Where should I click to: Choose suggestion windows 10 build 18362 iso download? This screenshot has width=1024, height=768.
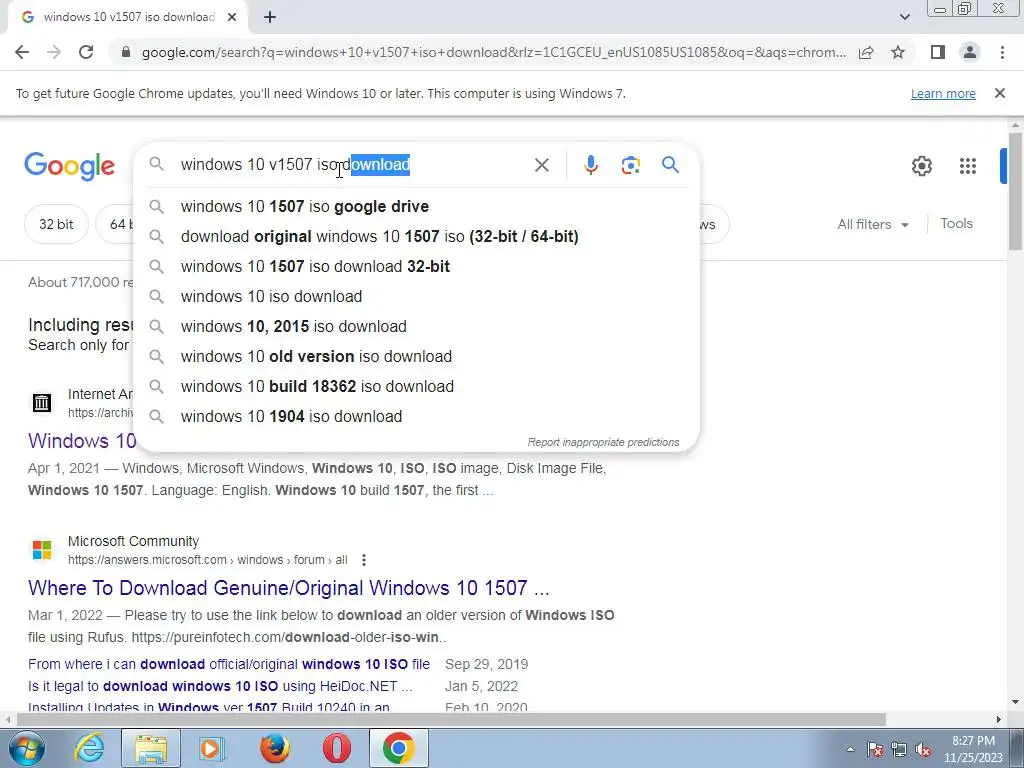(416, 387)
